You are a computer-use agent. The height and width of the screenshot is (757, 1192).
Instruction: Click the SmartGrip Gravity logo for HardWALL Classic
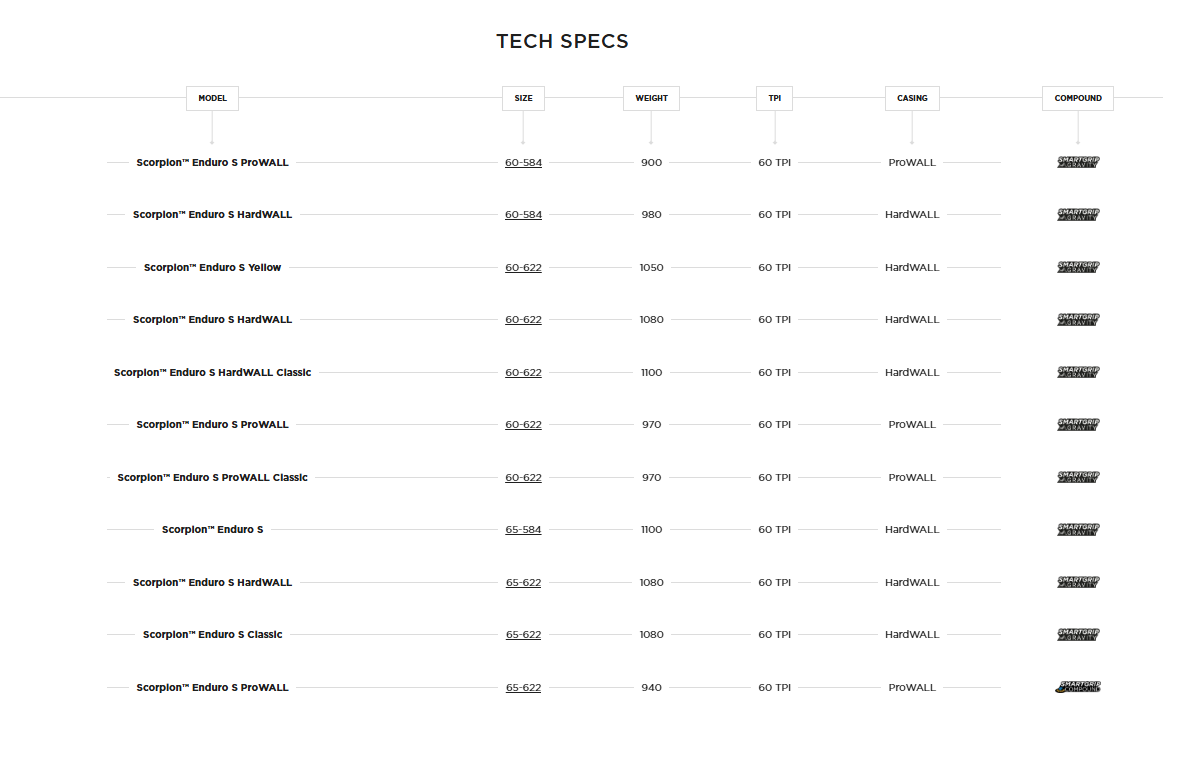1078,372
